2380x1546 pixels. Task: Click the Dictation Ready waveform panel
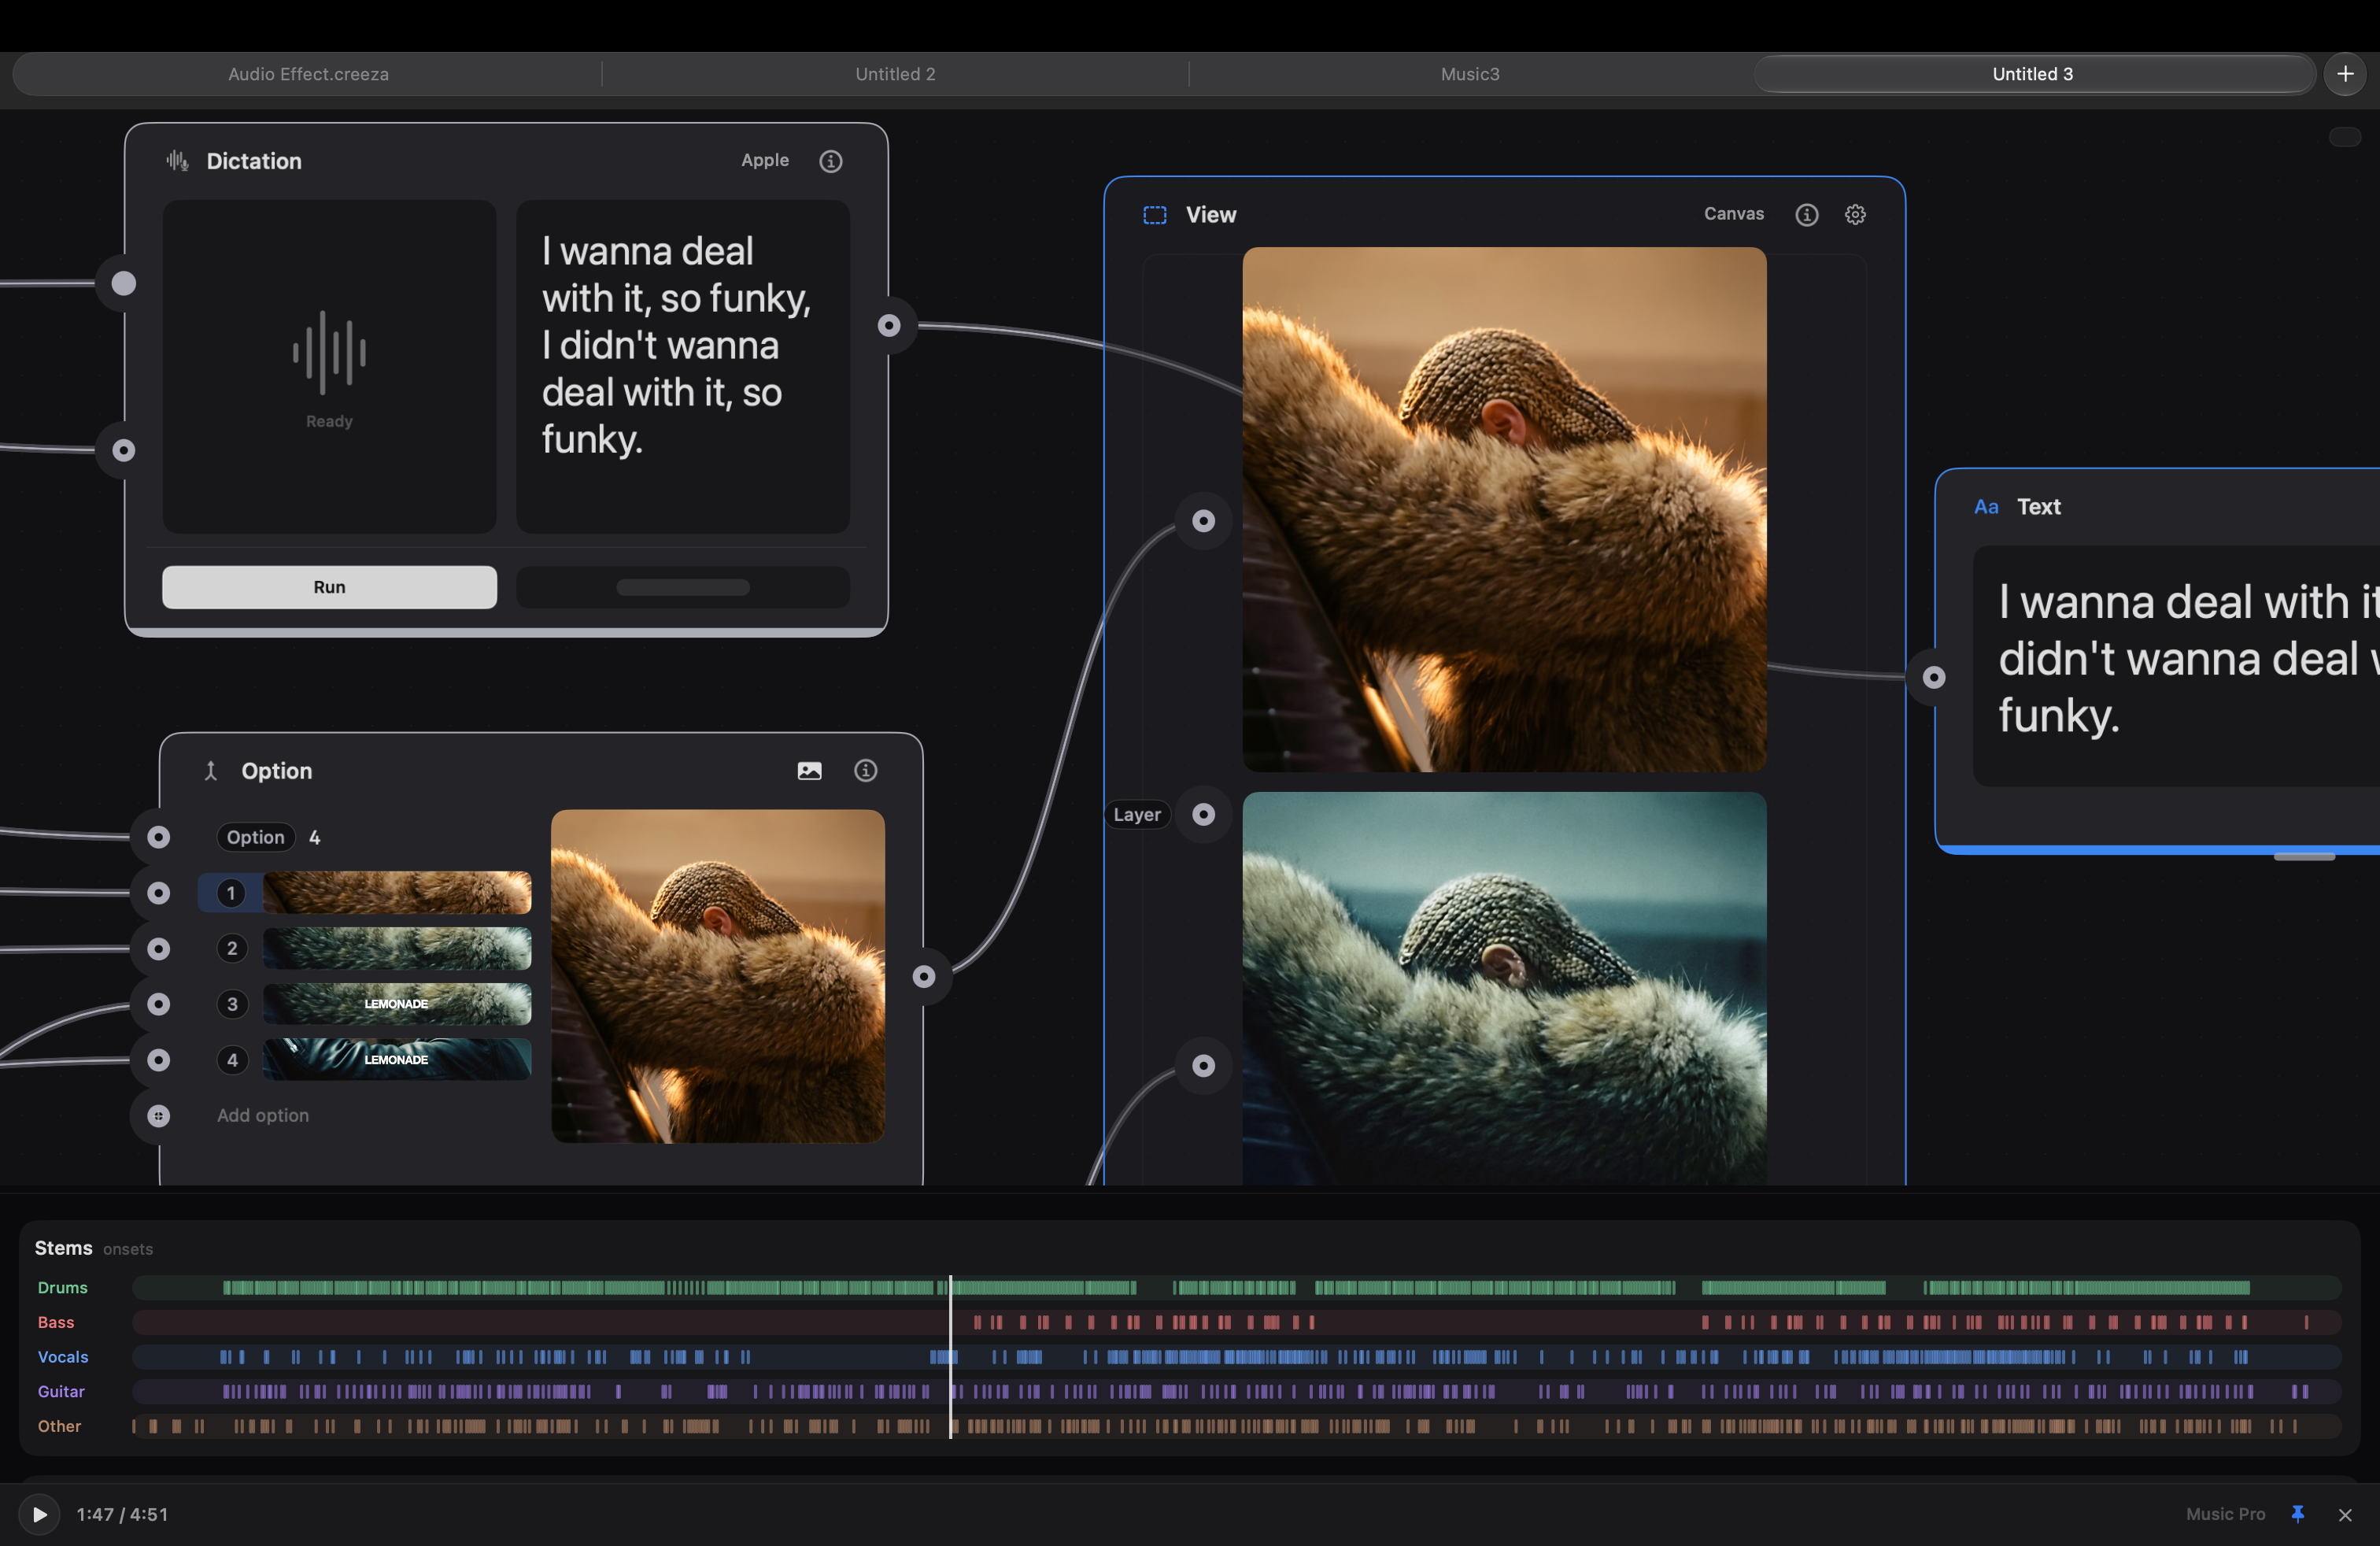[329, 367]
